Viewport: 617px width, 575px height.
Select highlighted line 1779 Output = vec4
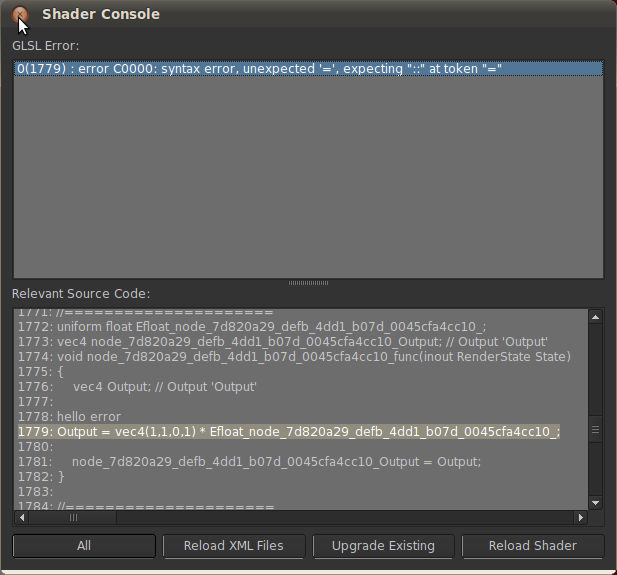pos(289,432)
